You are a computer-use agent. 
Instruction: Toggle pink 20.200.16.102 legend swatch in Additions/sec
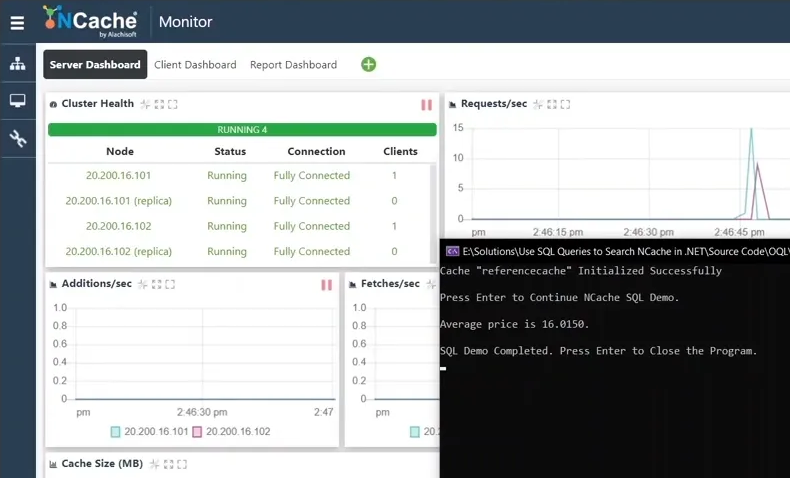tap(197, 432)
